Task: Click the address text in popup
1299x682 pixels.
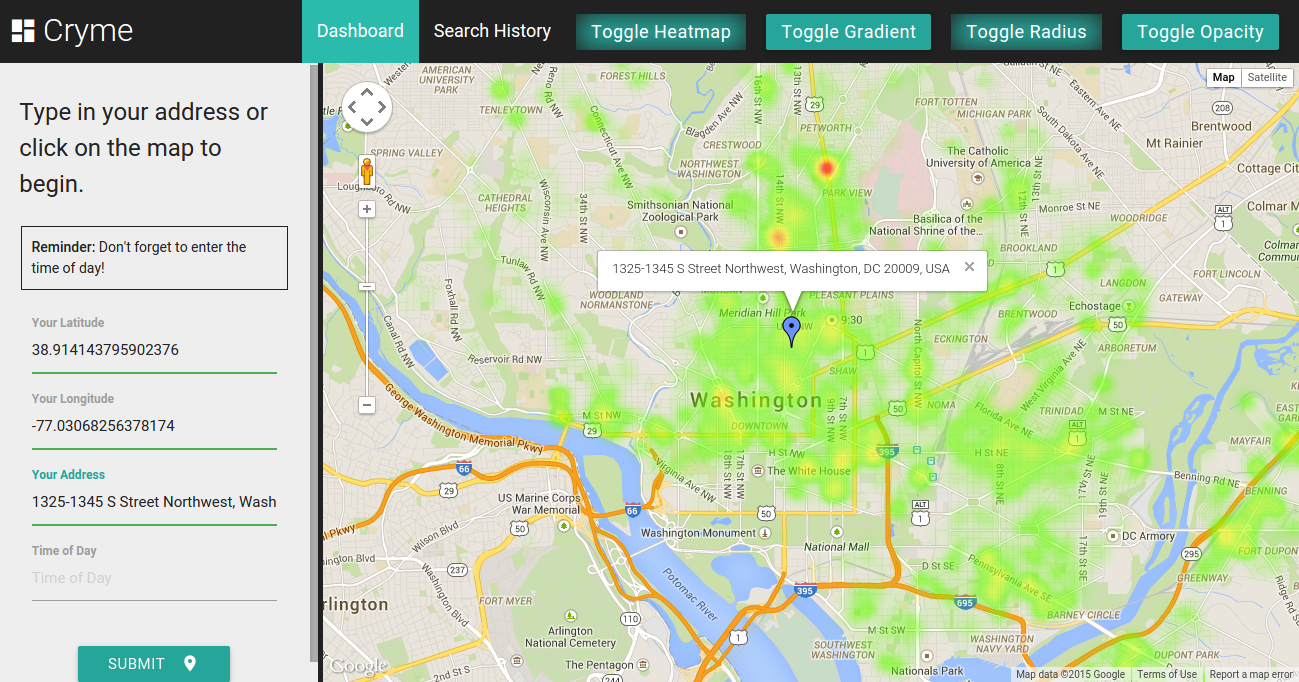Action: [x=781, y=268]
